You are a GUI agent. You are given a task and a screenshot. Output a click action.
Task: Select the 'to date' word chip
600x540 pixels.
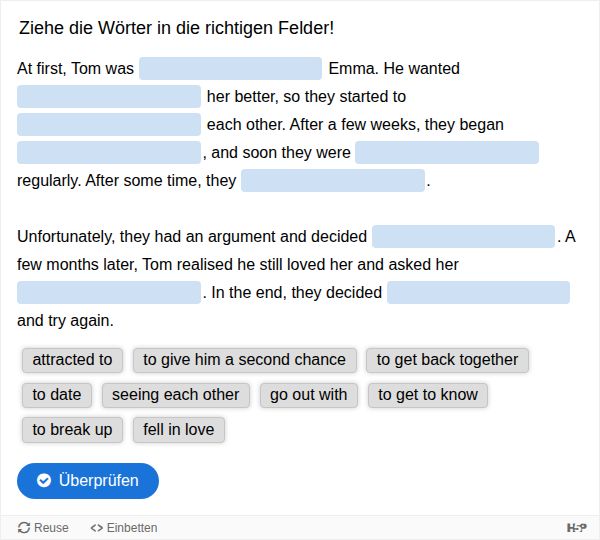(57, 395)
